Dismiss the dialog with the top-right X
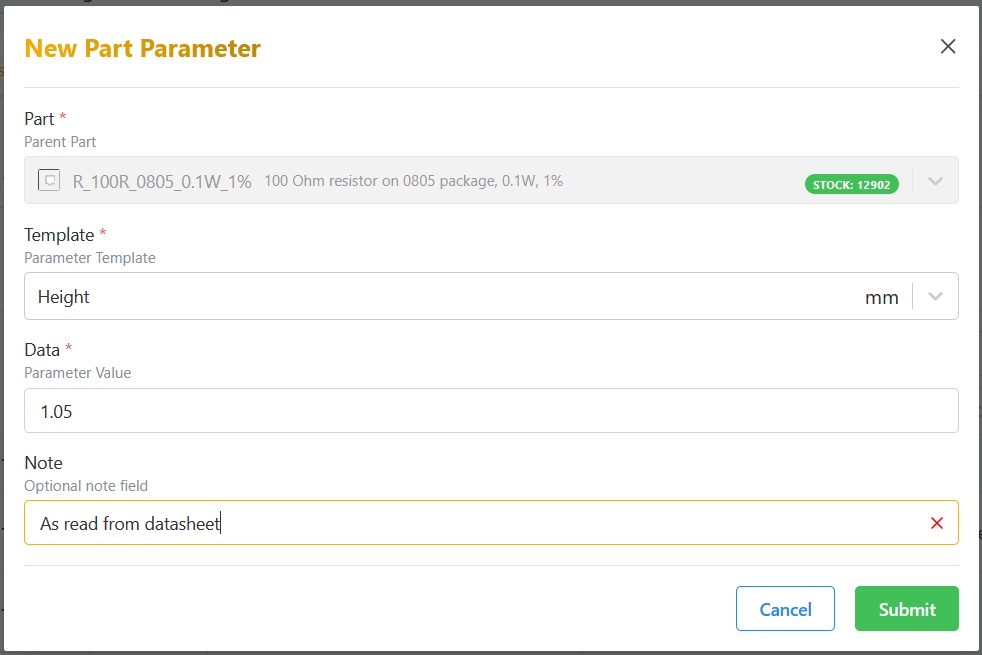This screenshot has width=982, height=655. [x=948, y=46]
